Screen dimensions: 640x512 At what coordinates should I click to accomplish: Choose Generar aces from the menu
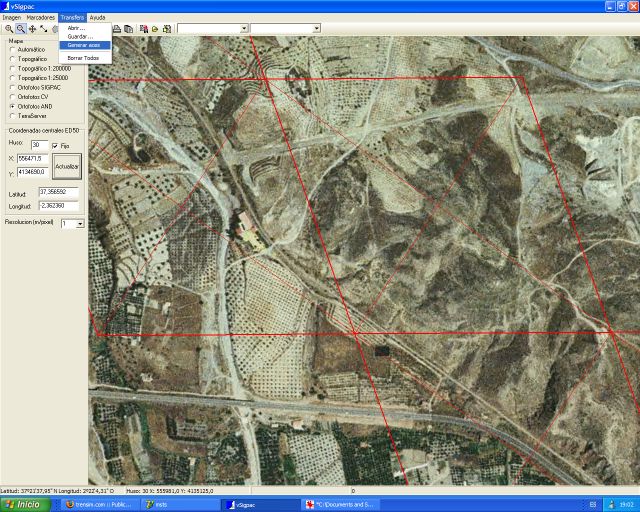pyautogui.click(x=83, y=45)
